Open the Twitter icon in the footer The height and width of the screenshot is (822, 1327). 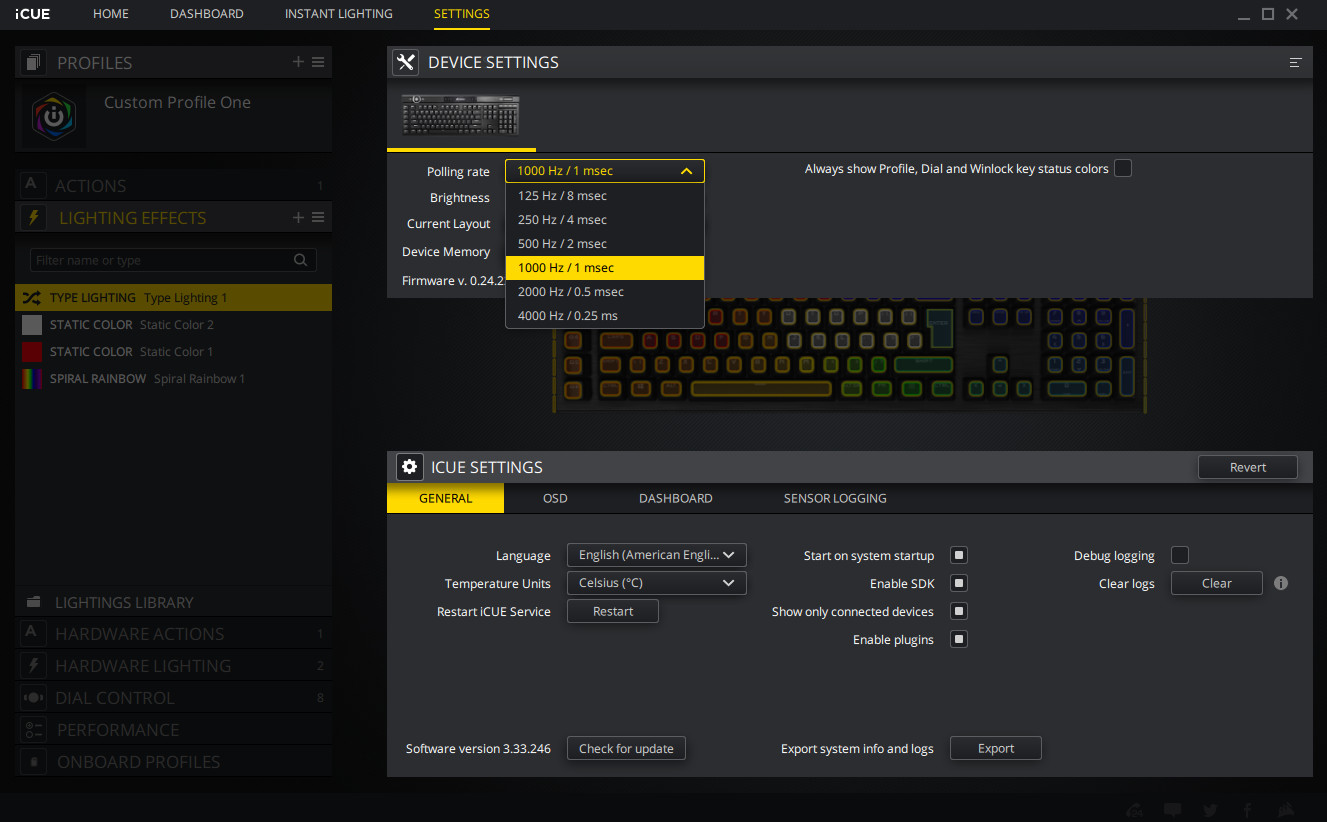click(x=1210, y=810)
